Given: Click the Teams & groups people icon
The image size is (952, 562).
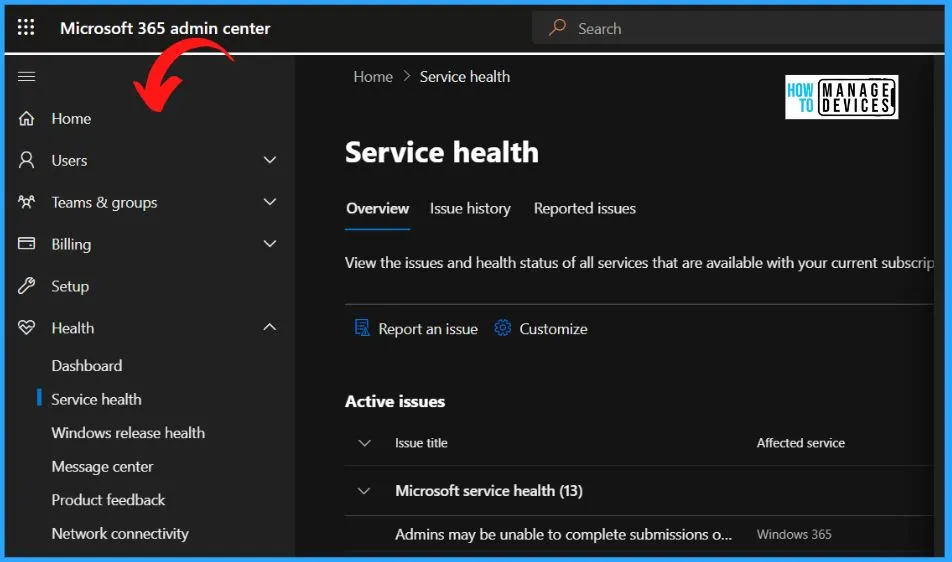Looking at the screenshot, I should coord(26,201).
